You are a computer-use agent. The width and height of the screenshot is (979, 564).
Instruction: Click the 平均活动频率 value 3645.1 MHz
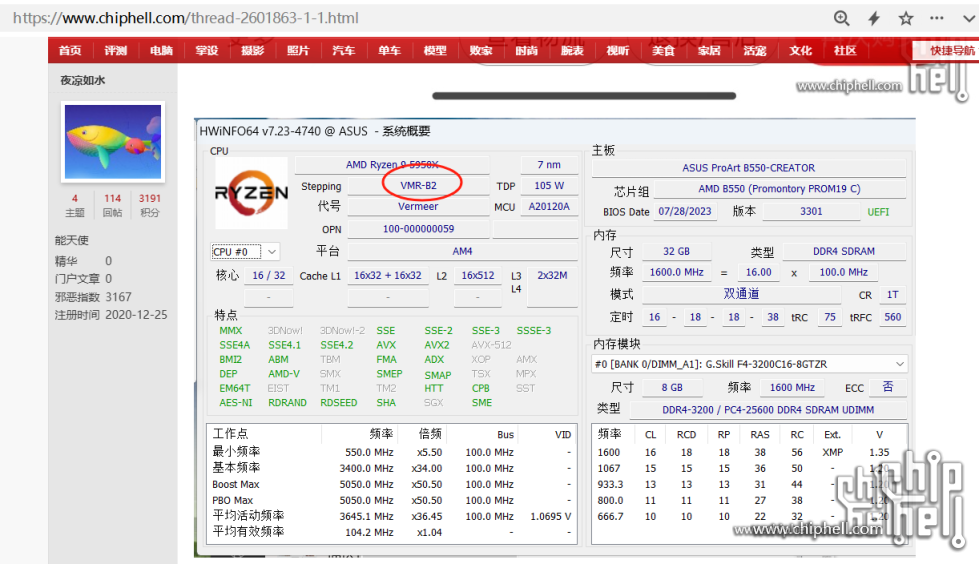(x=367, y=517)
